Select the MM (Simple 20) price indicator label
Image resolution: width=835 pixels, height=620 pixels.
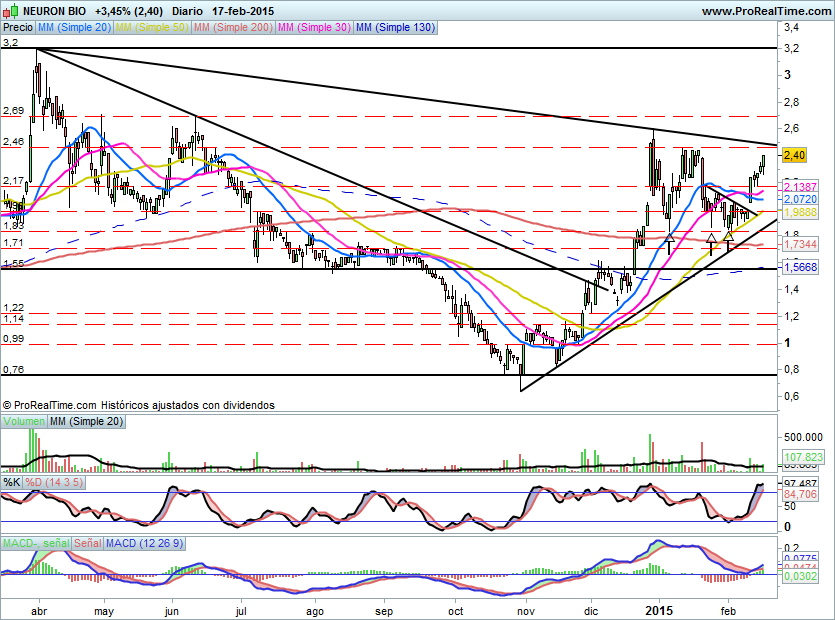pos(74,28)
